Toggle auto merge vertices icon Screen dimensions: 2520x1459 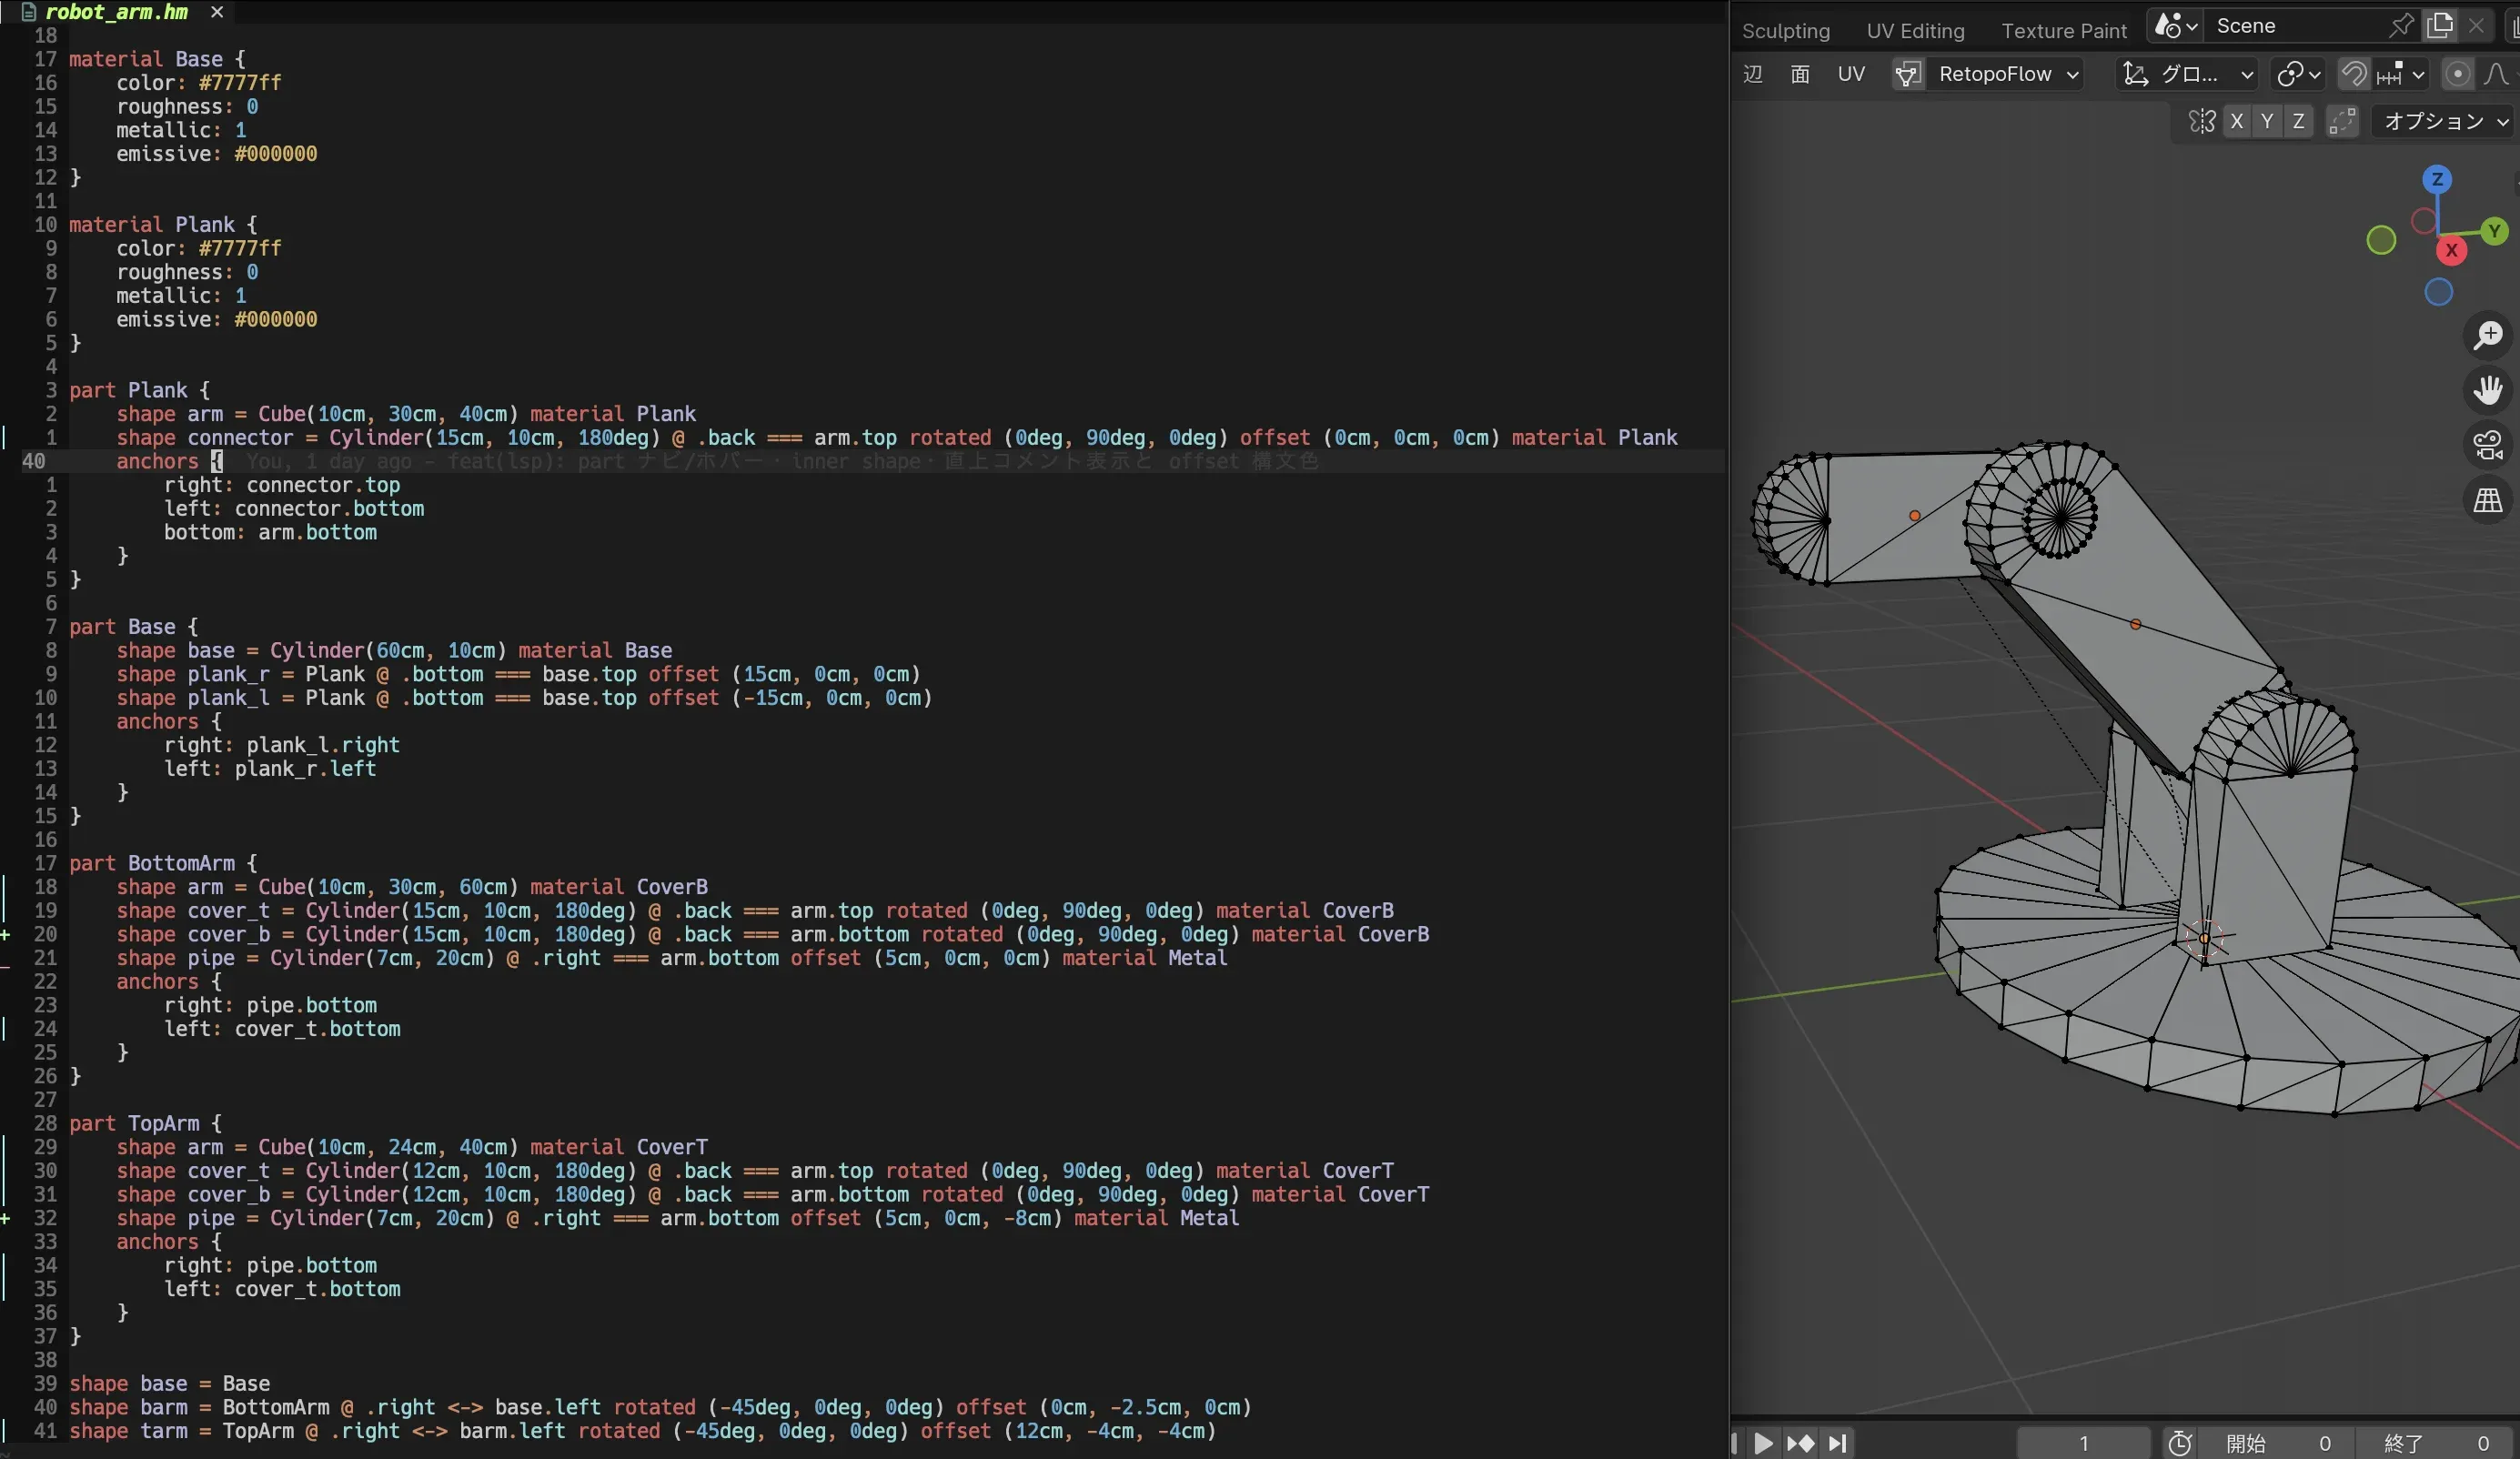(2342, 122)
